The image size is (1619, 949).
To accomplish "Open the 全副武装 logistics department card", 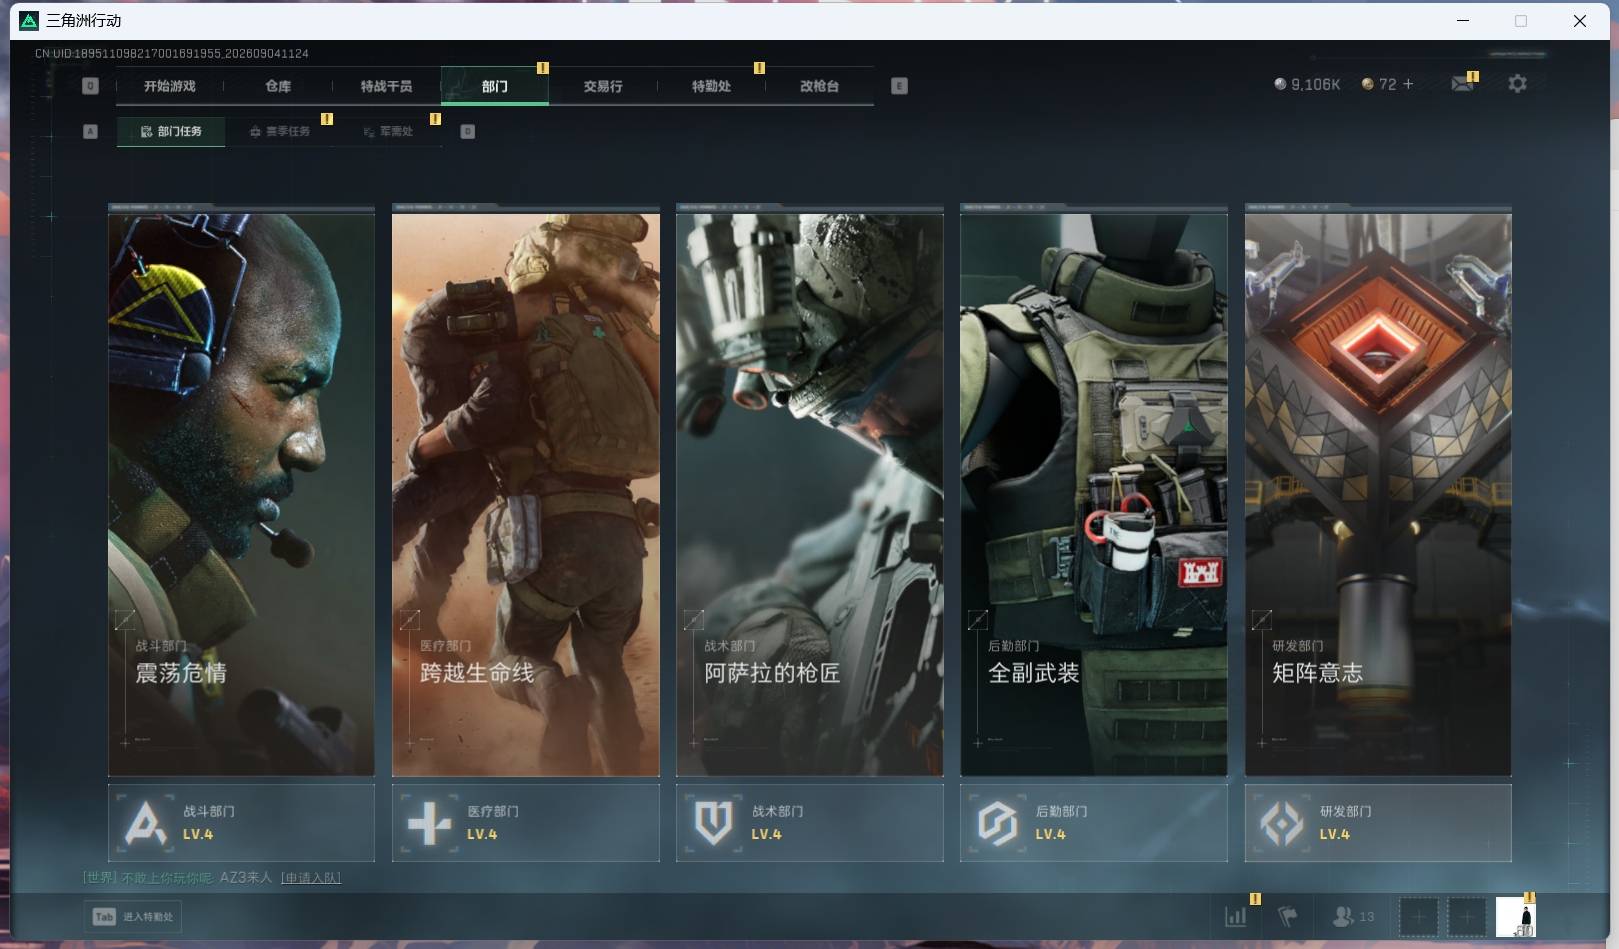I will pyautogui.click(x=1093, y=491).
